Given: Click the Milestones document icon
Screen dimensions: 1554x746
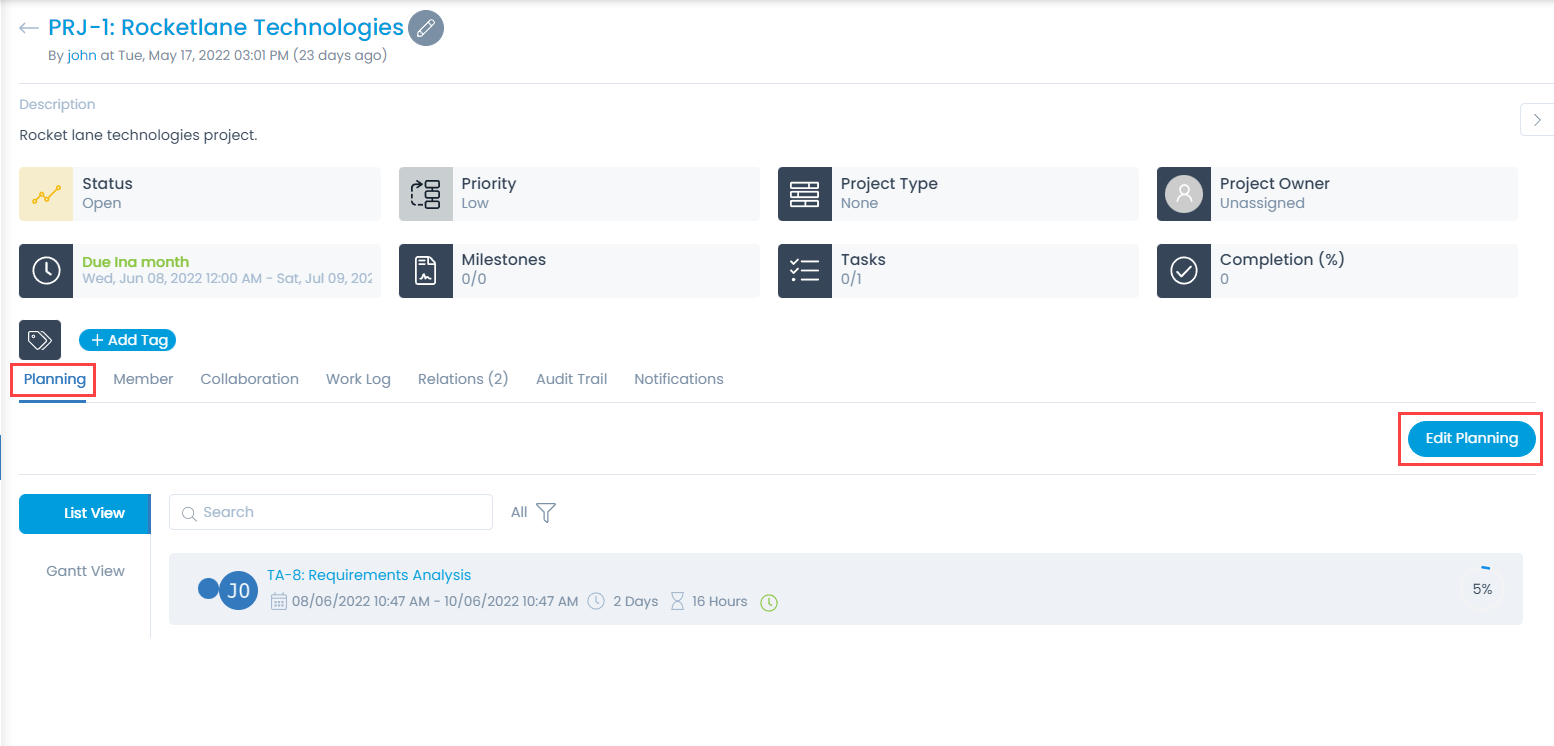Looking at the screenshot, I should 426,270.
